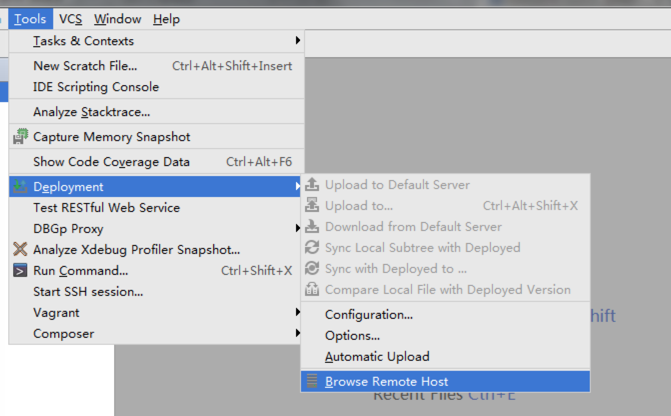Expand the Vagrant submenu arrow

297,313
